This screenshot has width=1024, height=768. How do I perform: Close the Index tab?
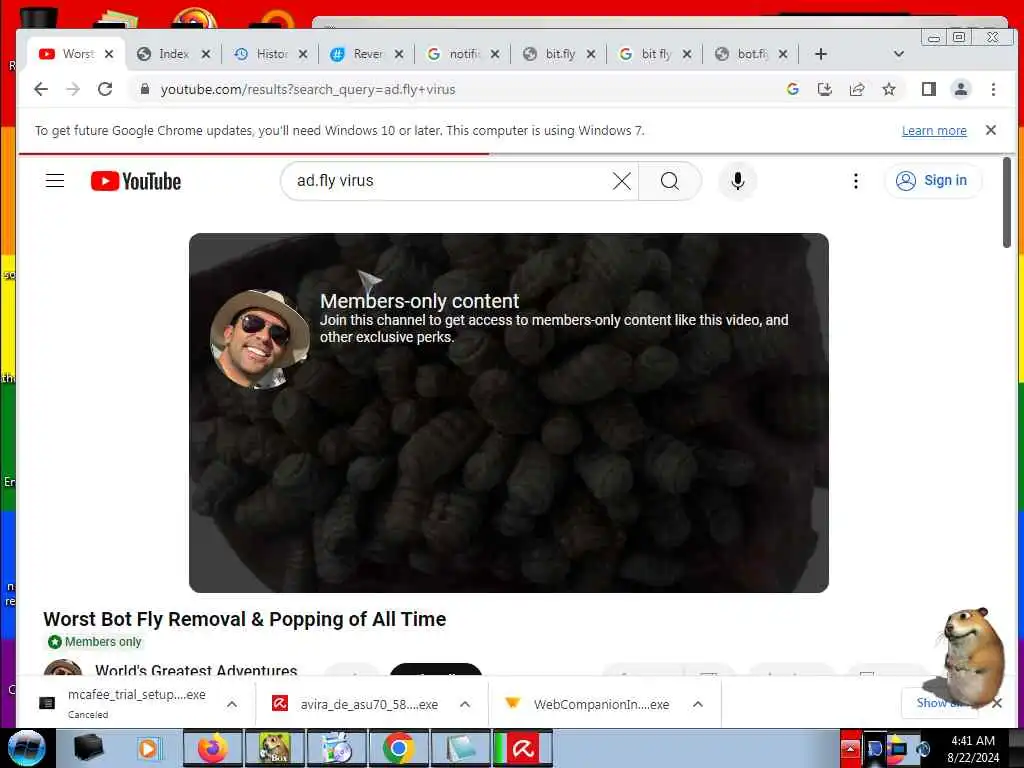coord(206,54)
